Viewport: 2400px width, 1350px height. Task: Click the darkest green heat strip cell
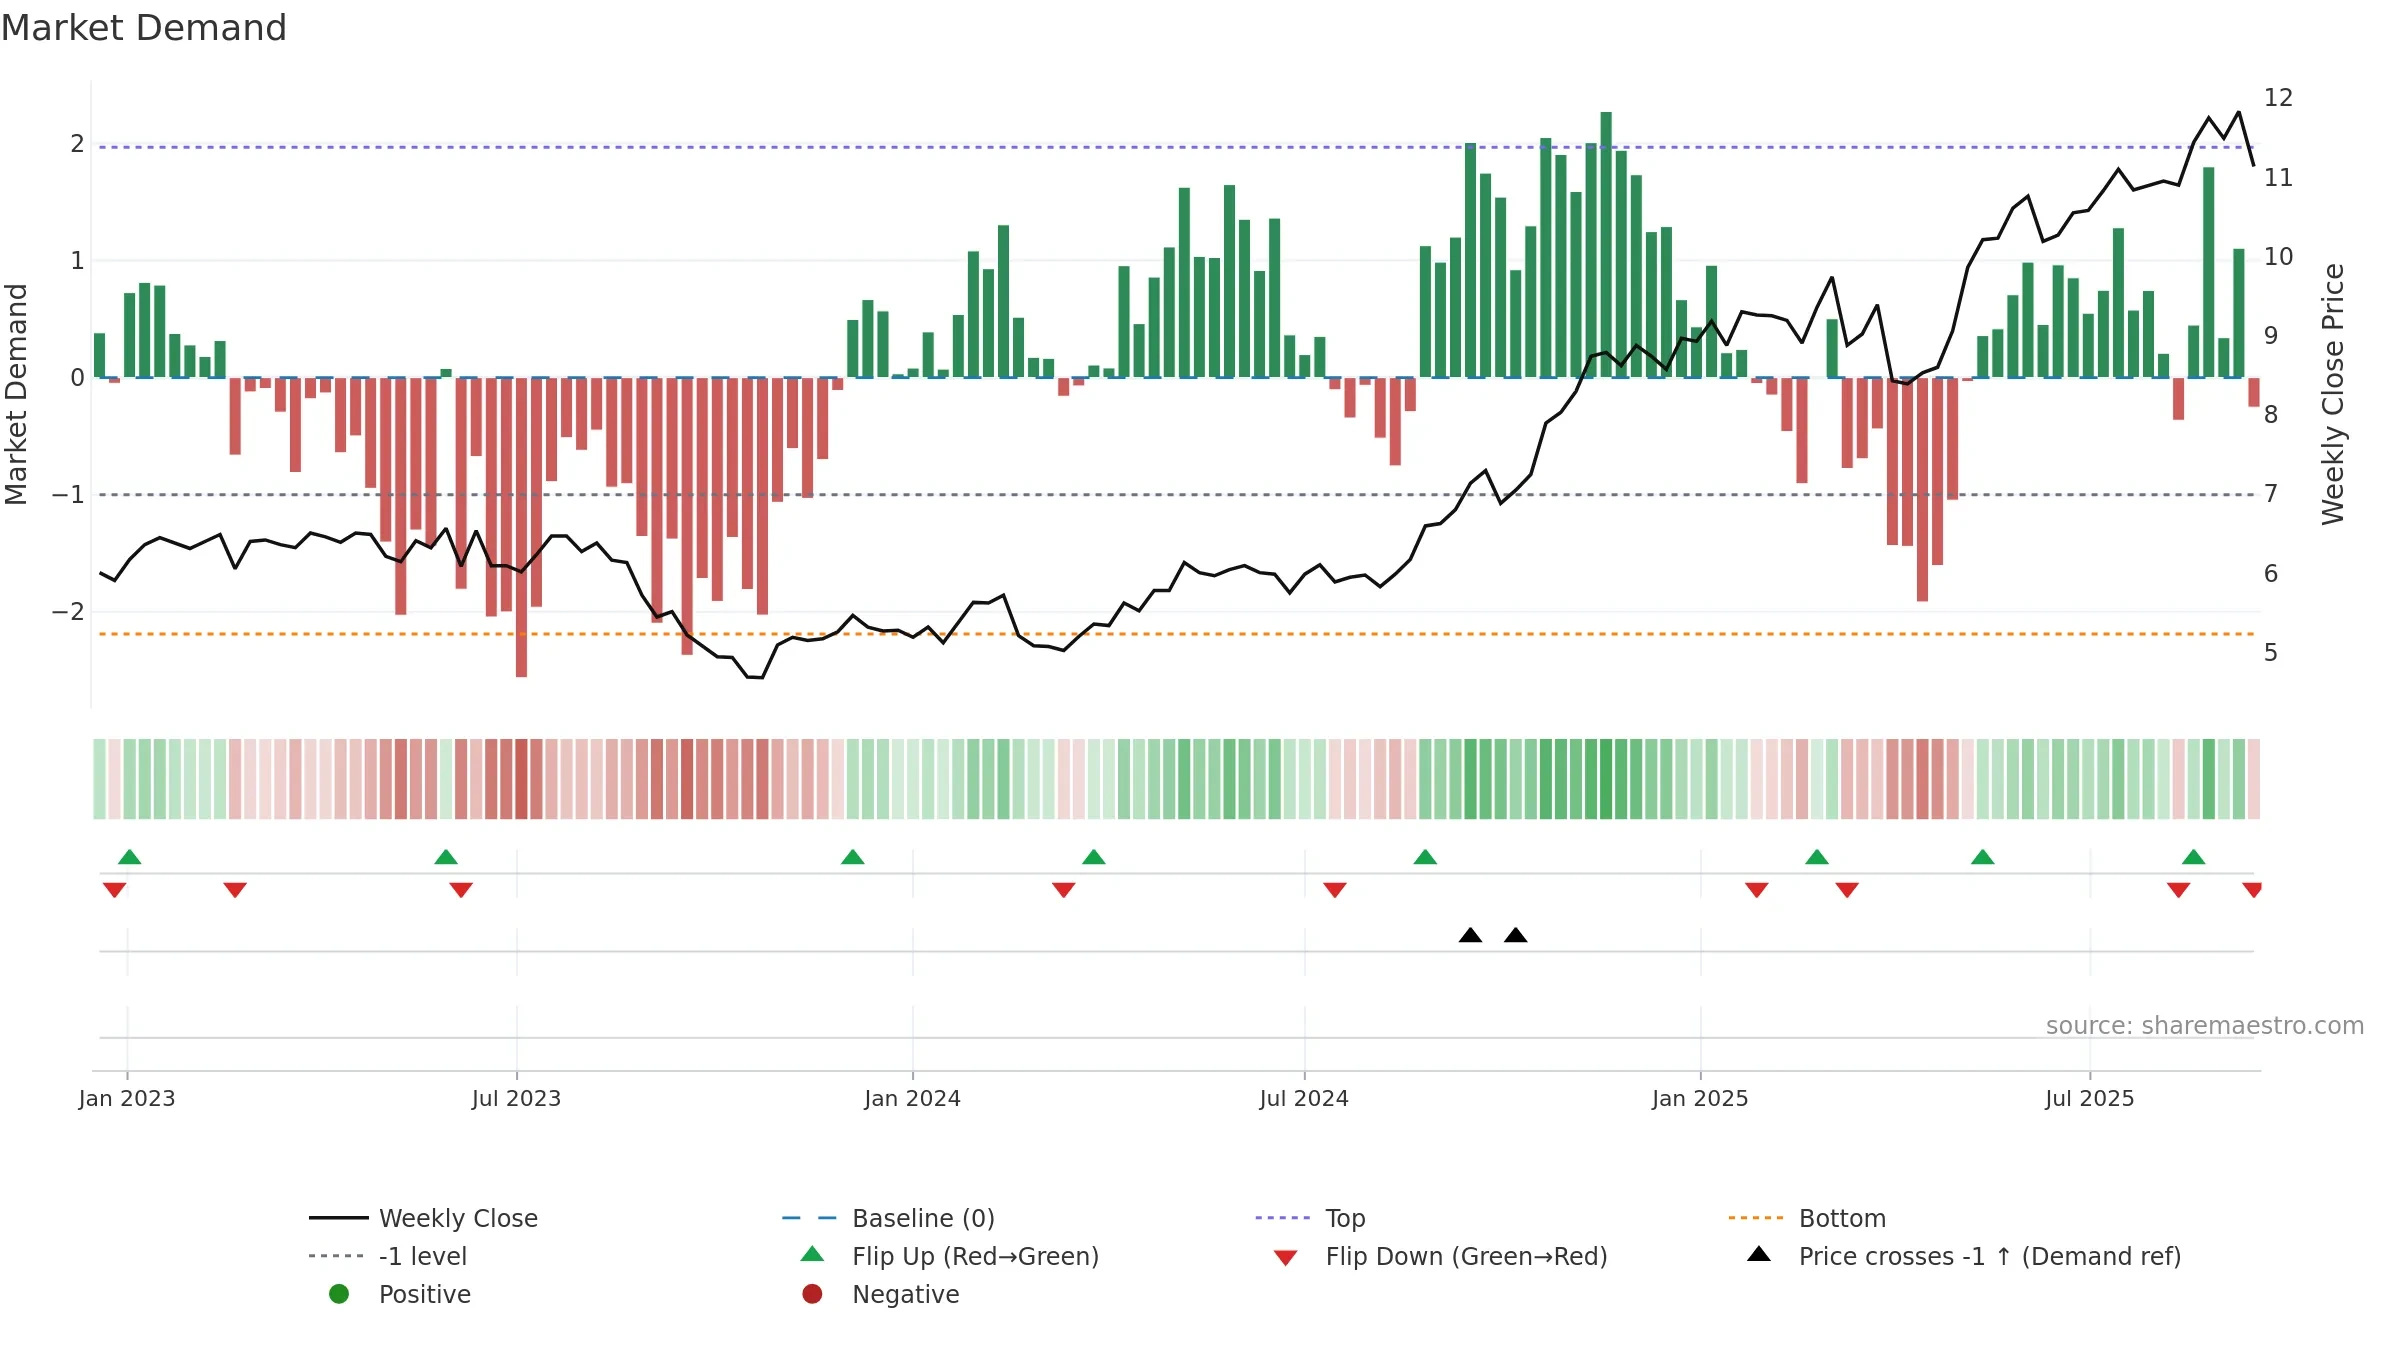[1606, 779]
